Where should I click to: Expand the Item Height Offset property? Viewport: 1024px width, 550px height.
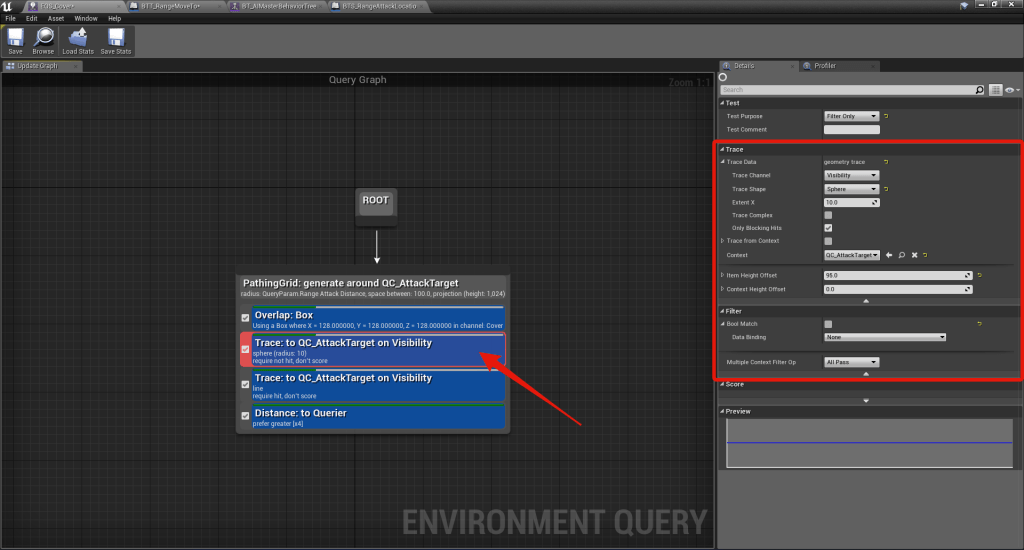pyautogui.click(x=723, y=275)
